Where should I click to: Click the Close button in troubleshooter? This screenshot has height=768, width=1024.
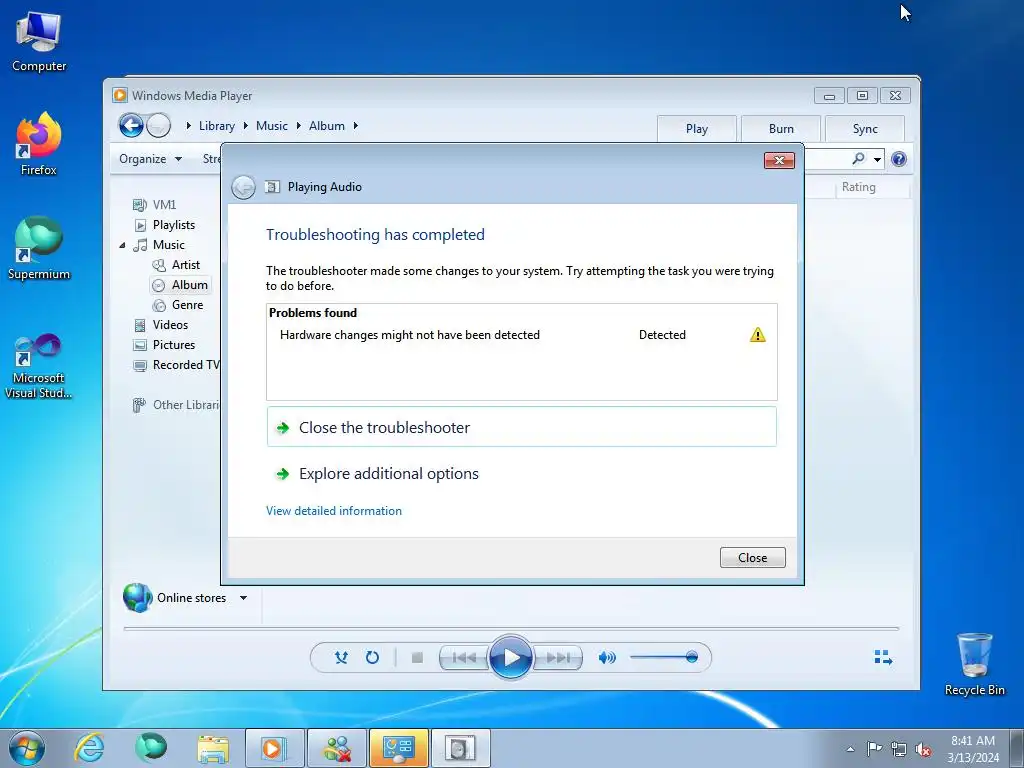752,558
